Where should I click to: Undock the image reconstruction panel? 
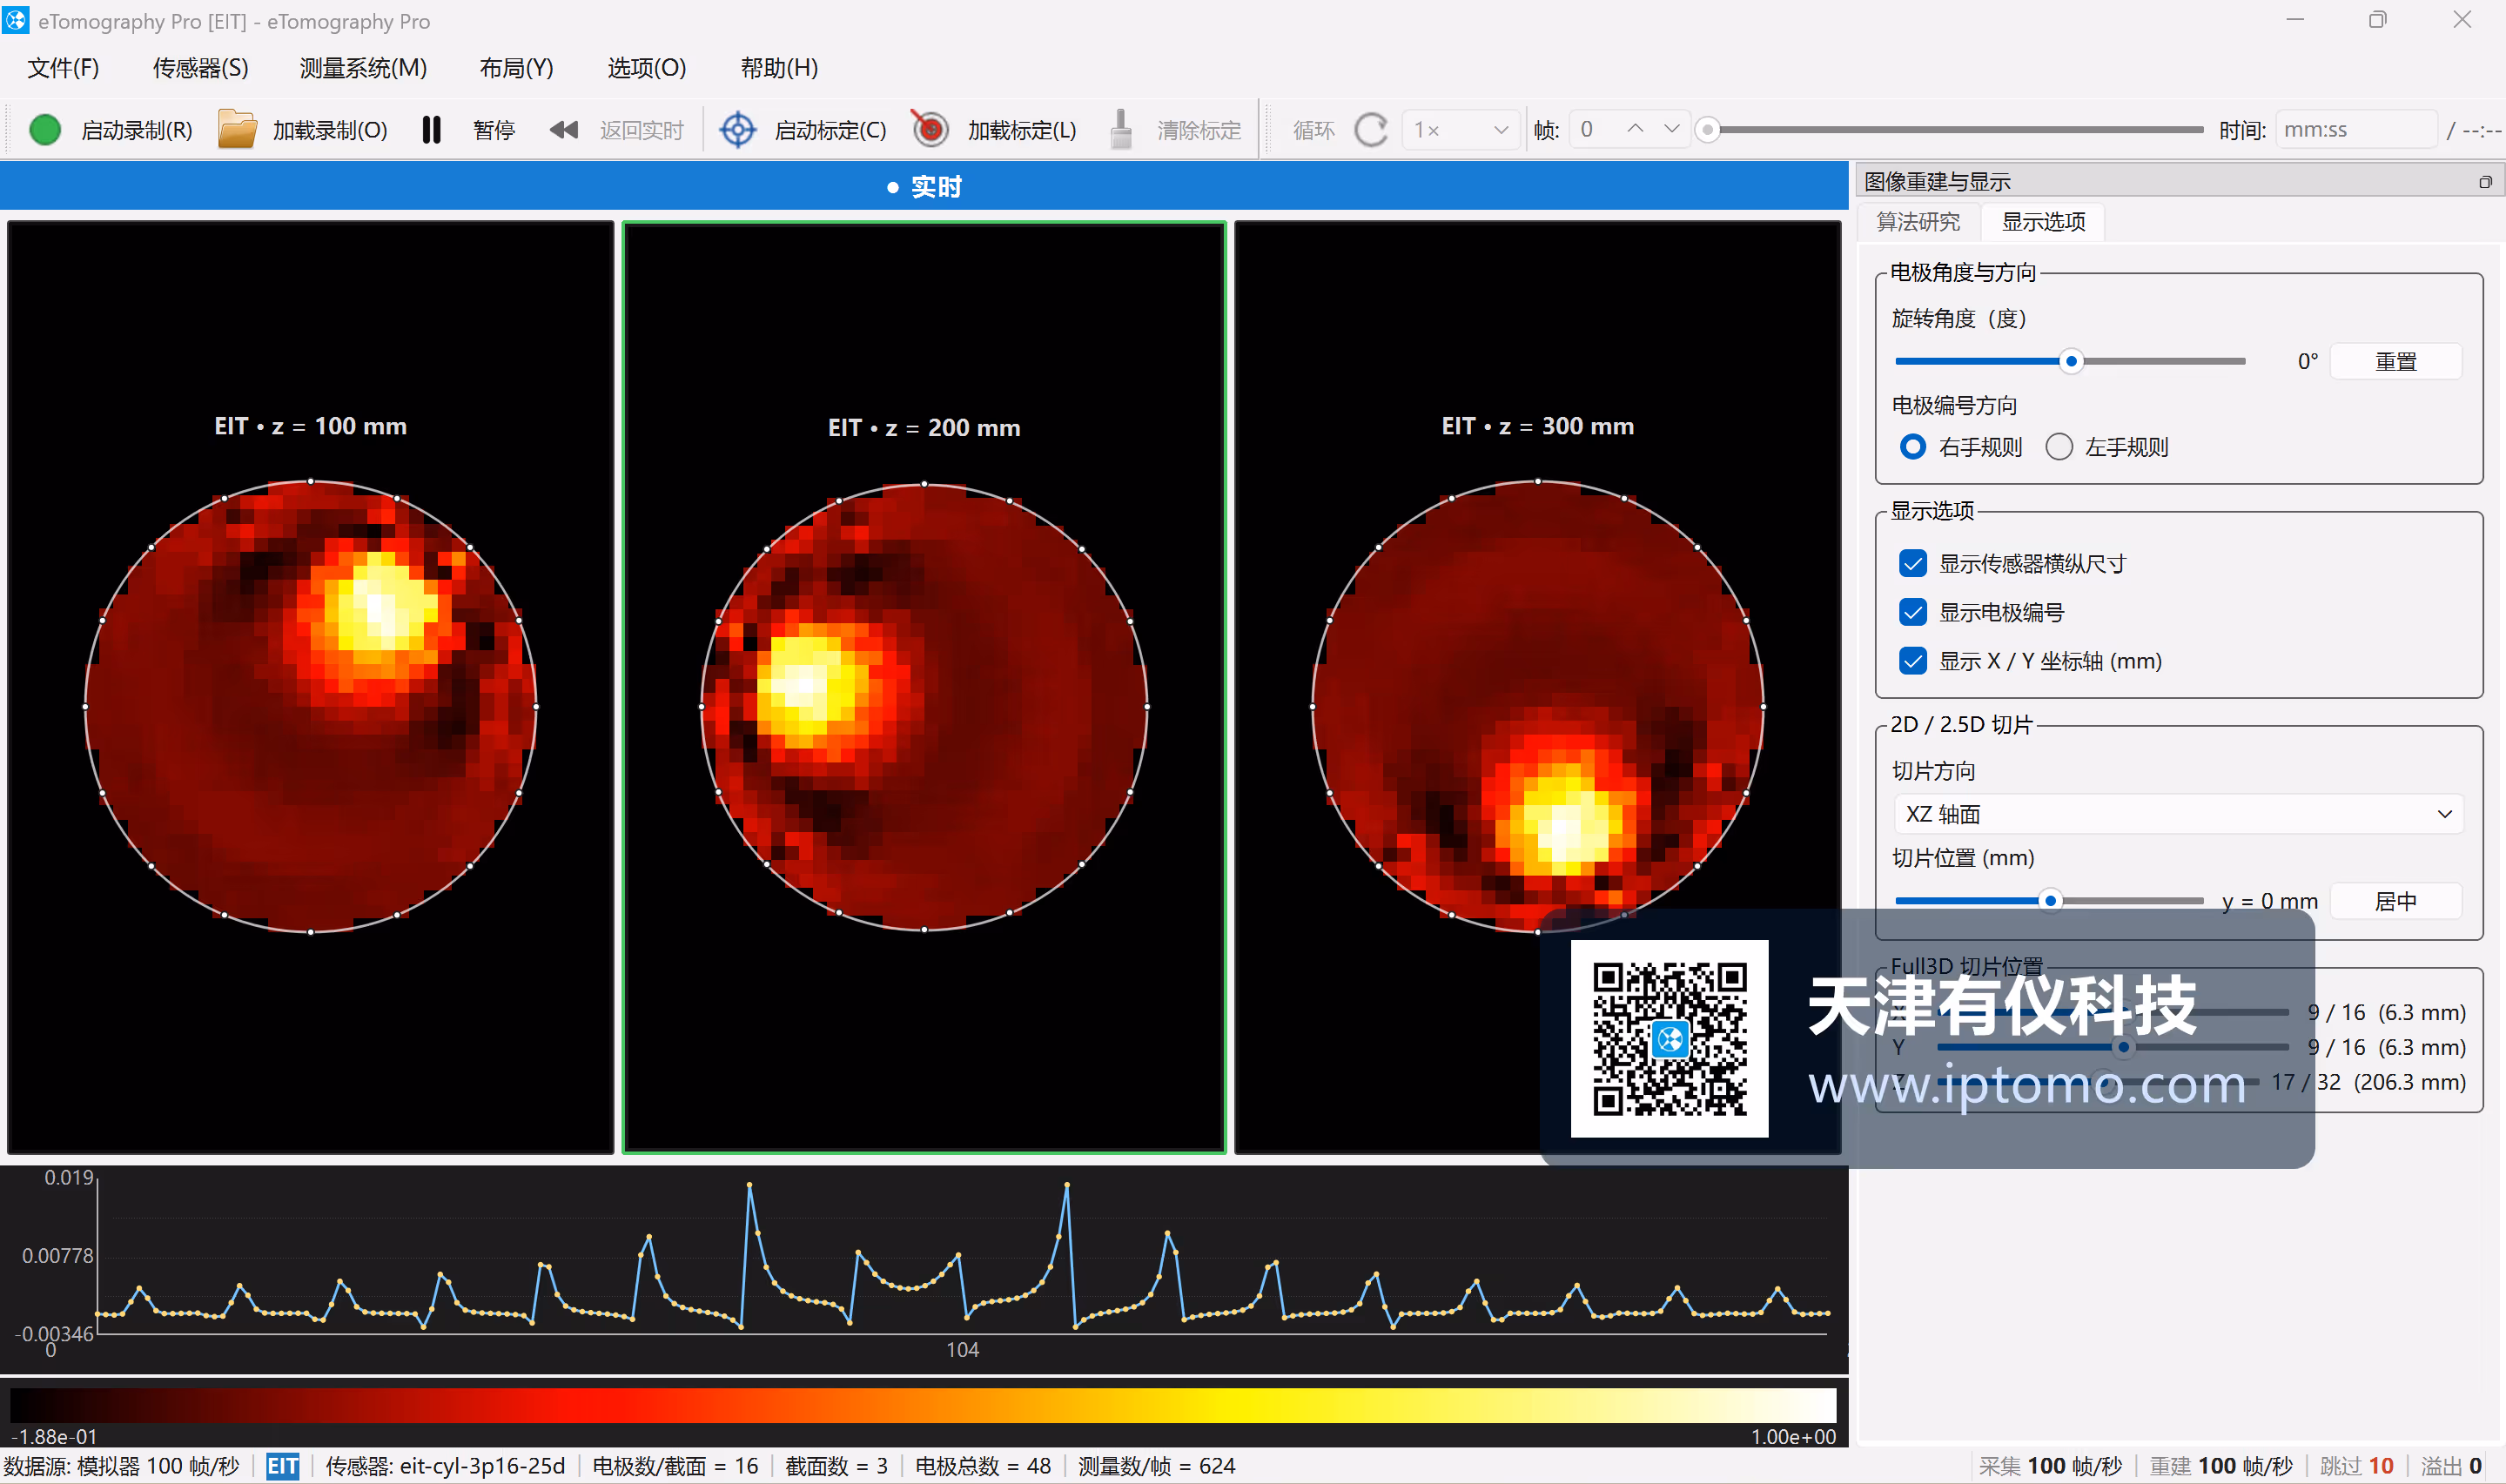pos(2485,182)
